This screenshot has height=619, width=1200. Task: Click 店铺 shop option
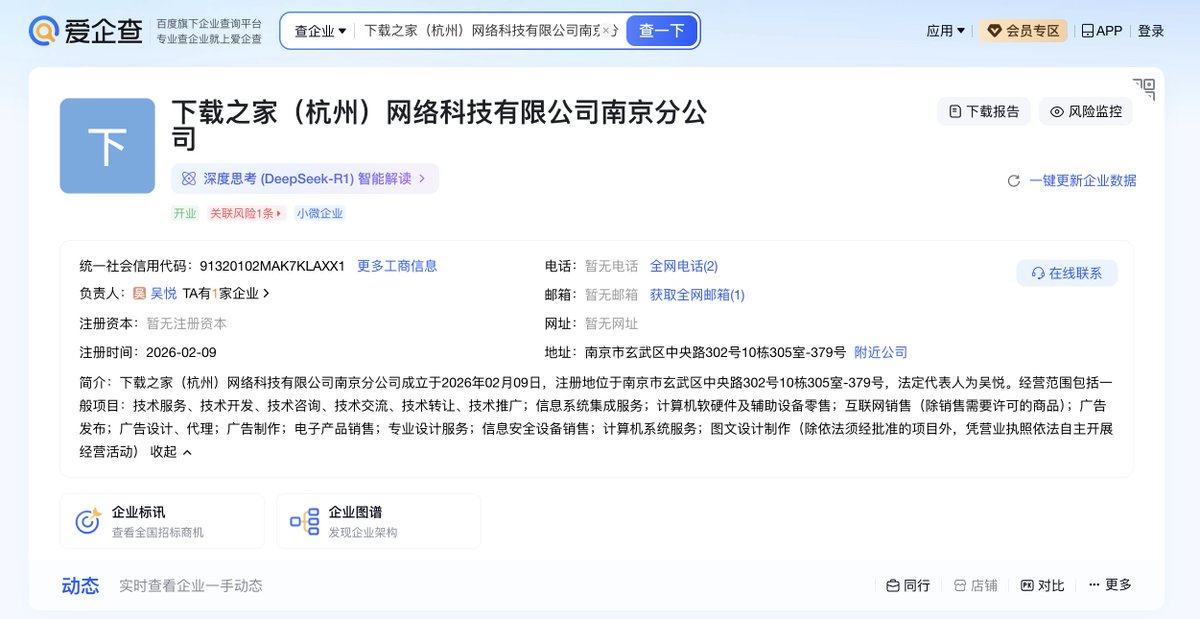975,585
